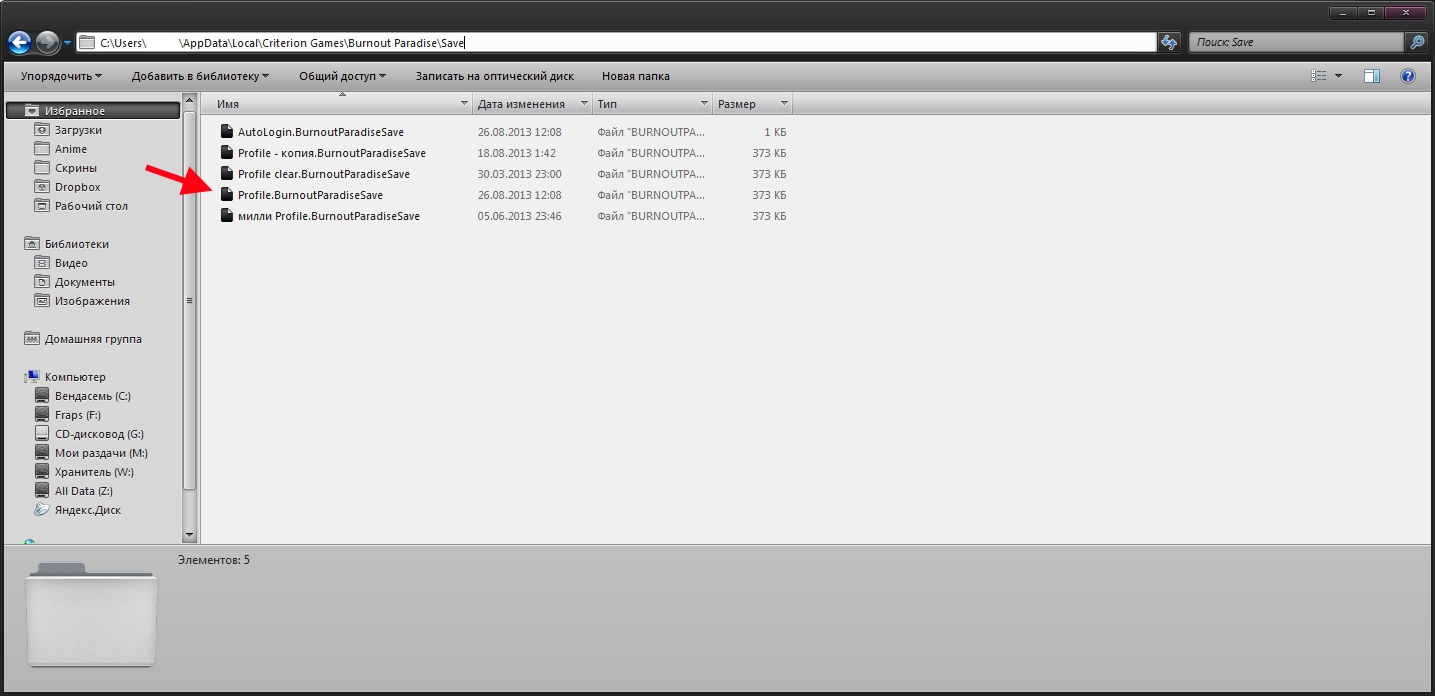Sort by Дата изменения column header

coord(521,104)
